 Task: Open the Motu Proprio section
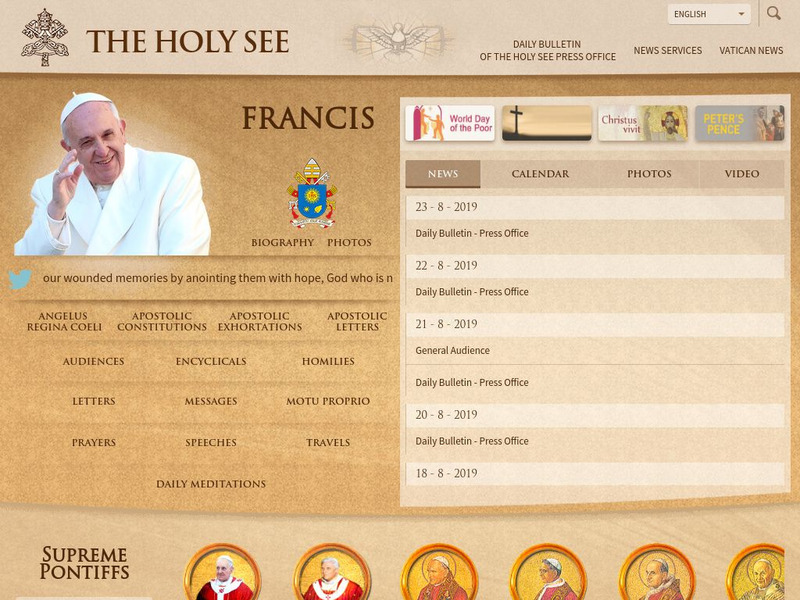click(x=328, y=401)
